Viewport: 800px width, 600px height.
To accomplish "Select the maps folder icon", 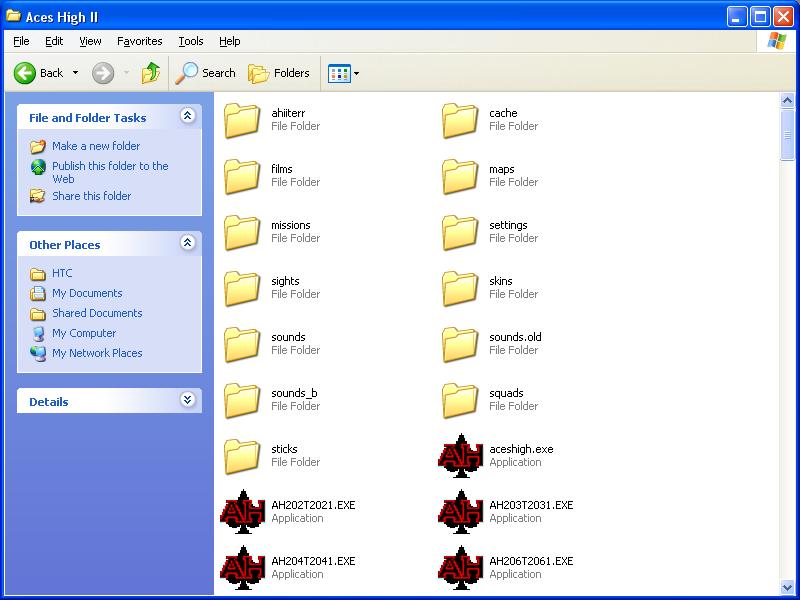I will [460, 177].
